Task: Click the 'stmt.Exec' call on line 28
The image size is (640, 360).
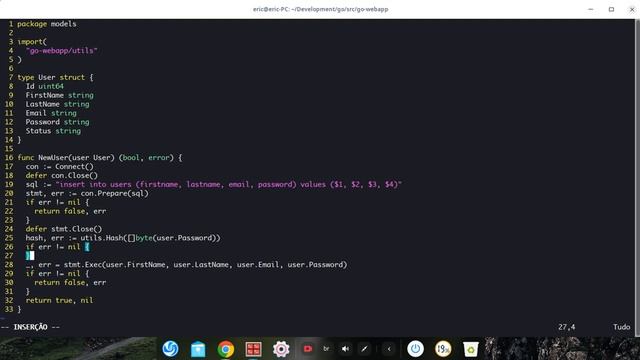Action: pyautogui.click(x=205, y=265)
